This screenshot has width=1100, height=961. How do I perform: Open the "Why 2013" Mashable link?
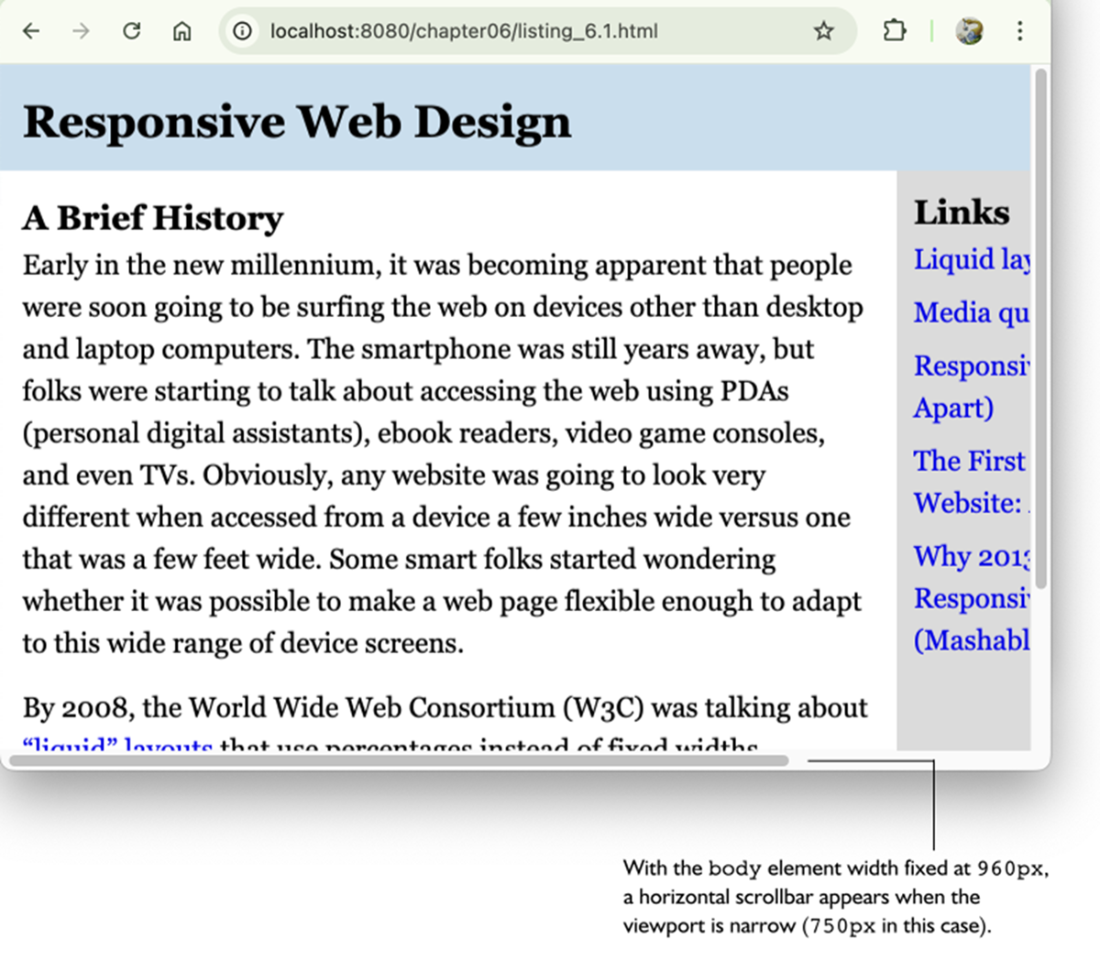point(970,556)
